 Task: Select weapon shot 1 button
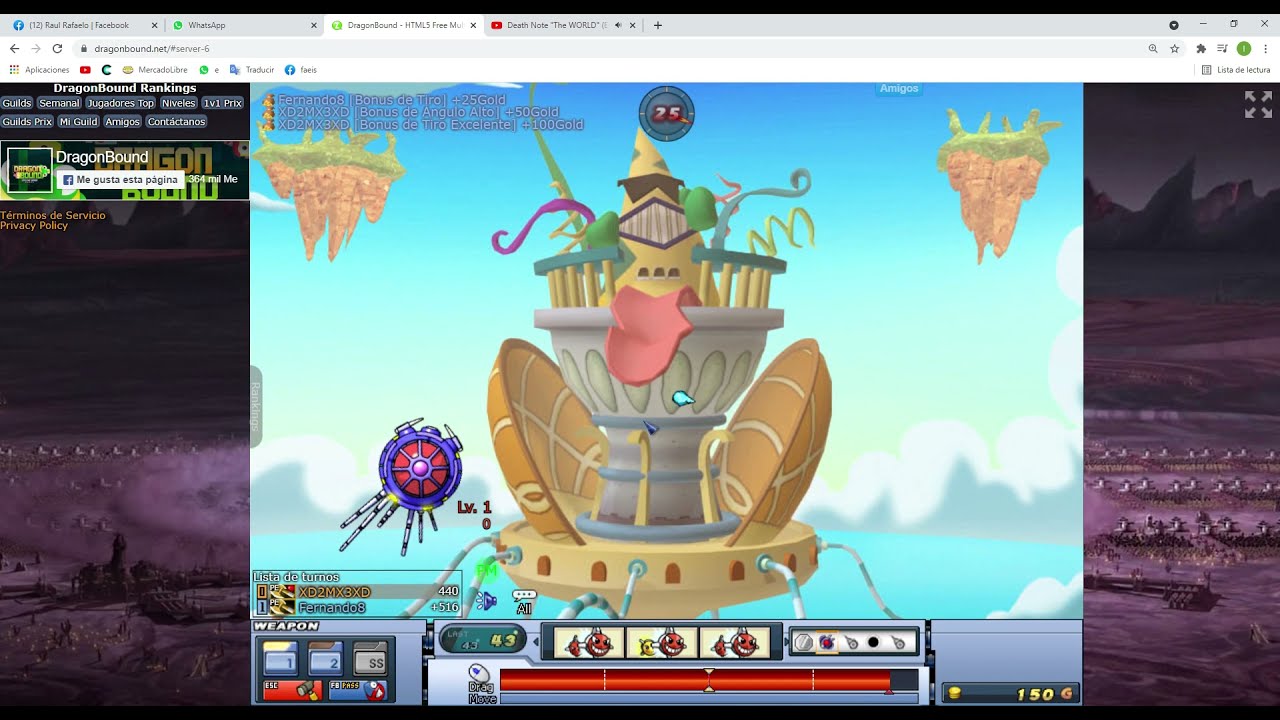[x=281, y=660]
